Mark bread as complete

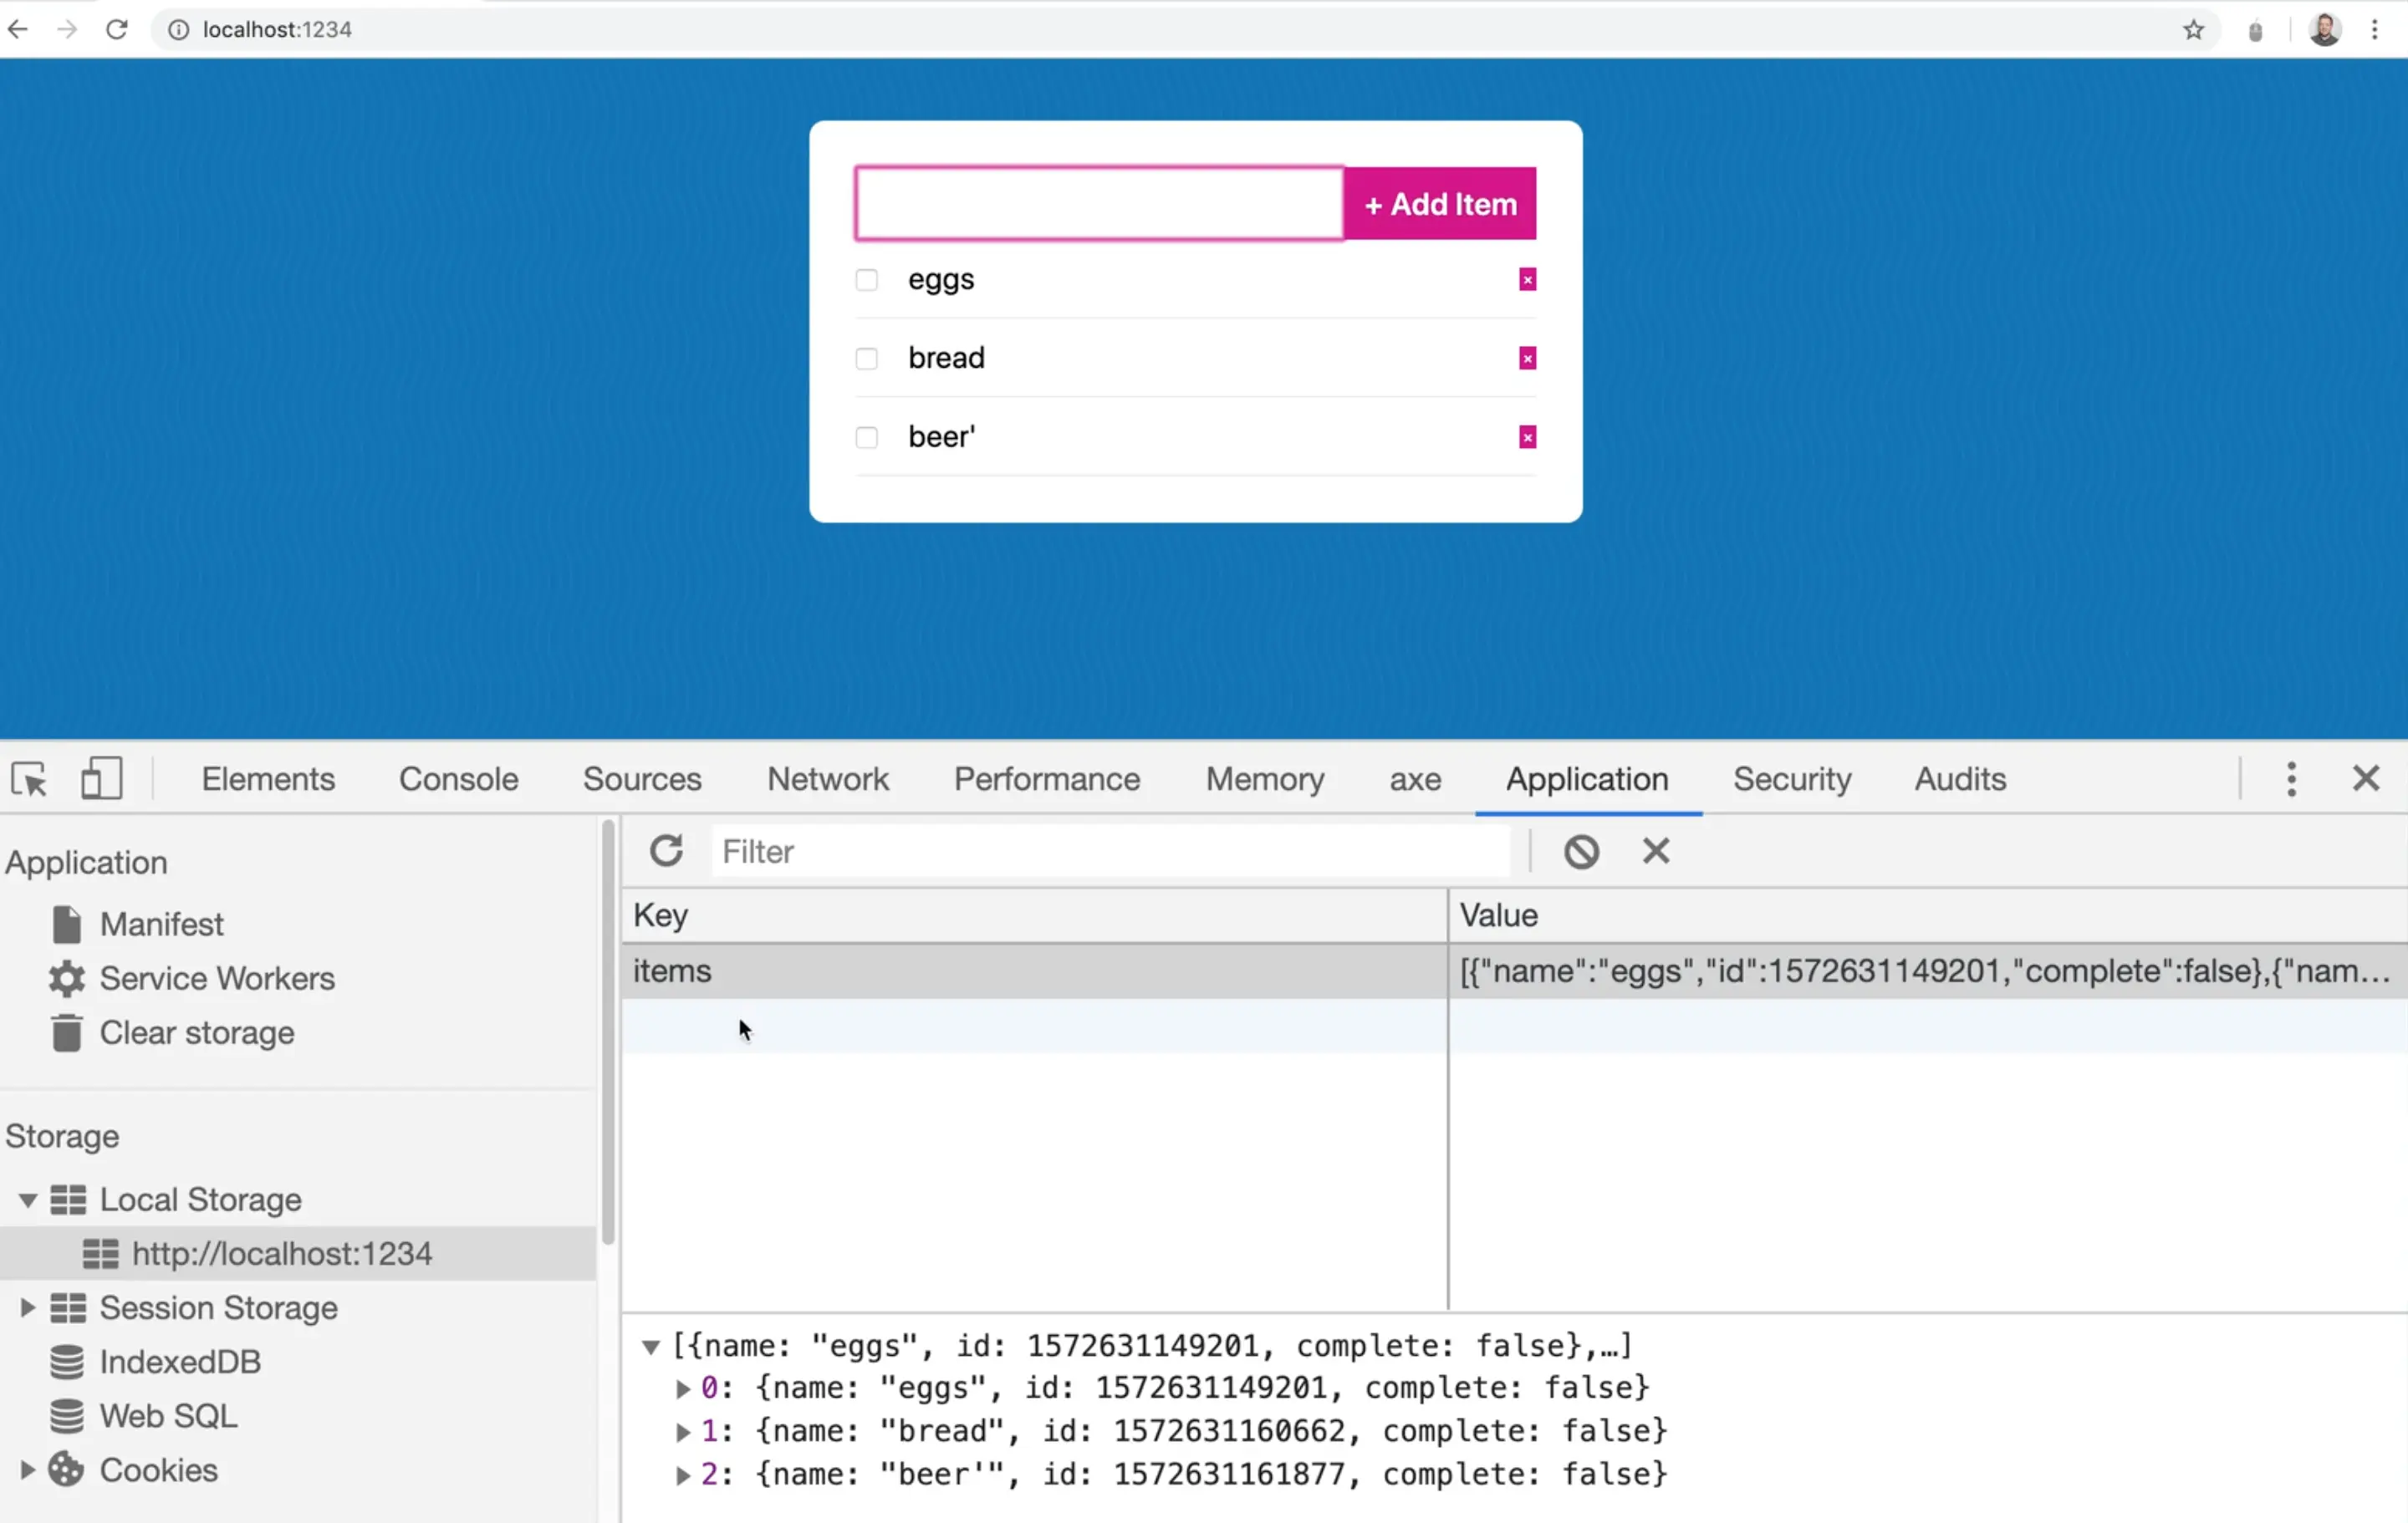[x=866, y=358]
